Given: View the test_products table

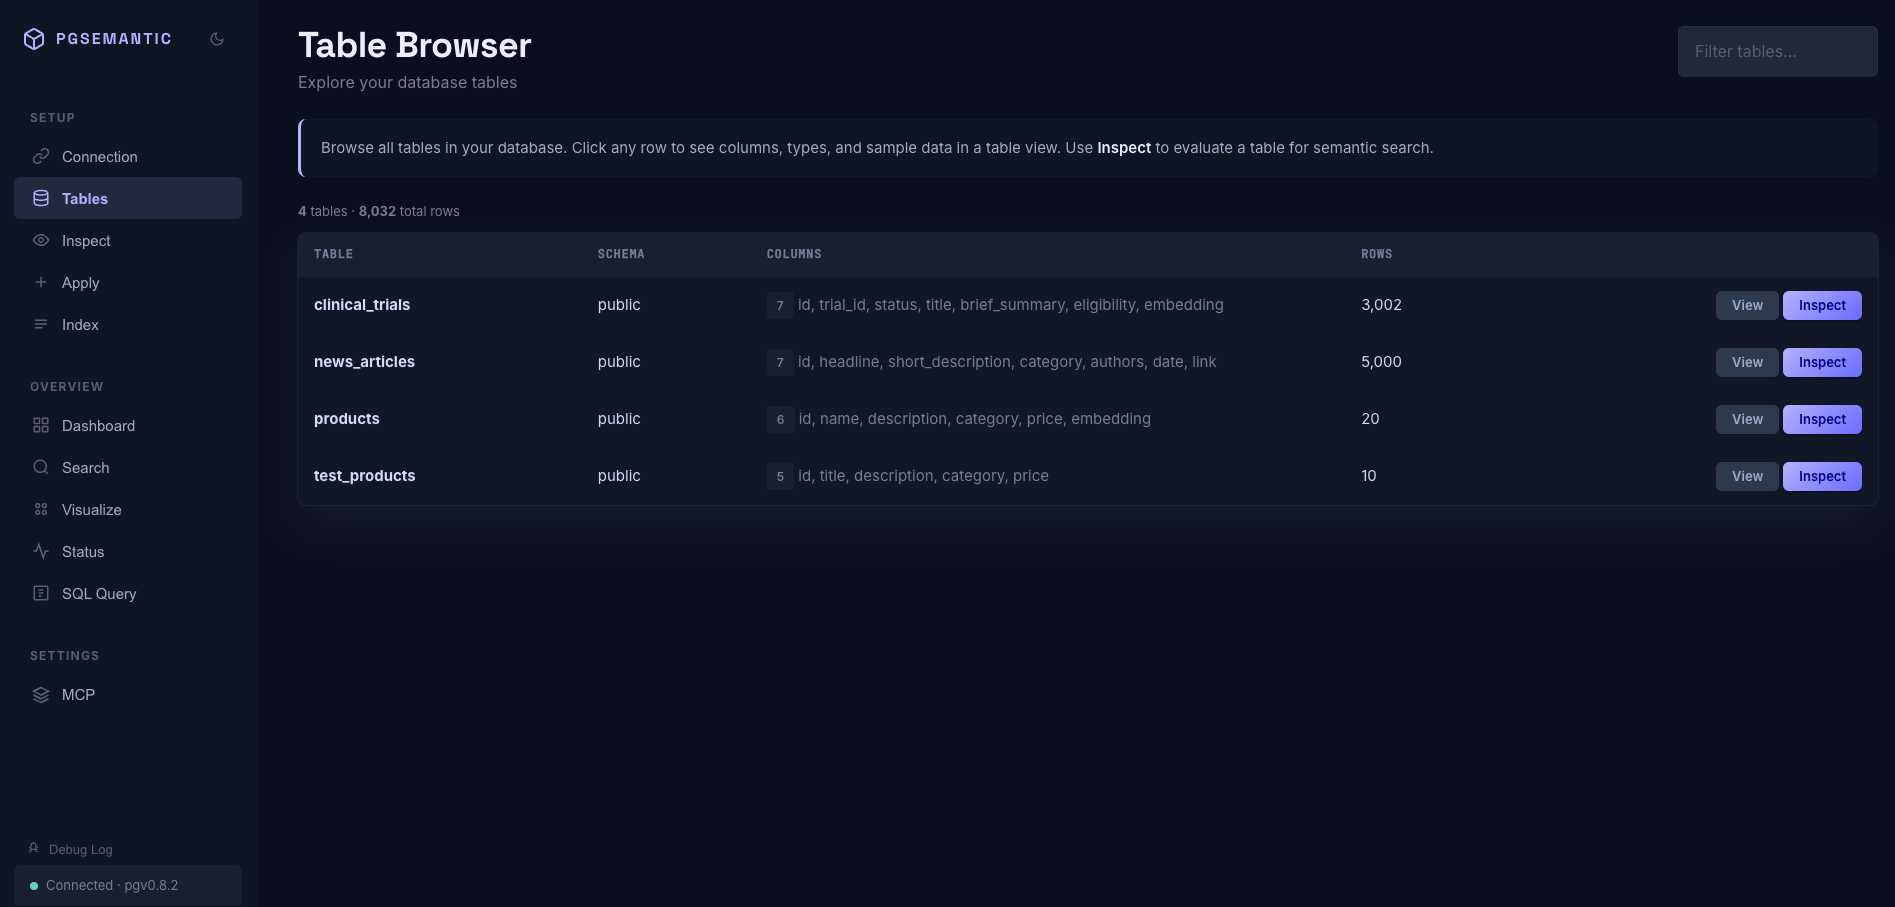Looking at the screenshot, I should pos(1747,476).
